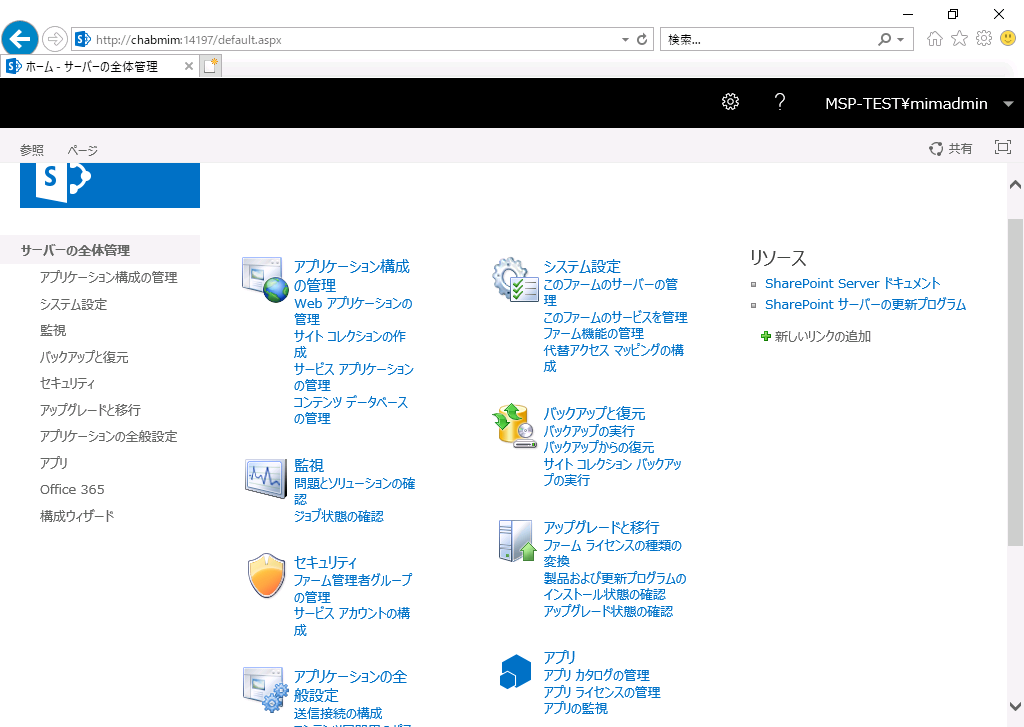
Task: Close the ホーム - サーバーの全体管理 tab
Action: [x=189, y=66]
